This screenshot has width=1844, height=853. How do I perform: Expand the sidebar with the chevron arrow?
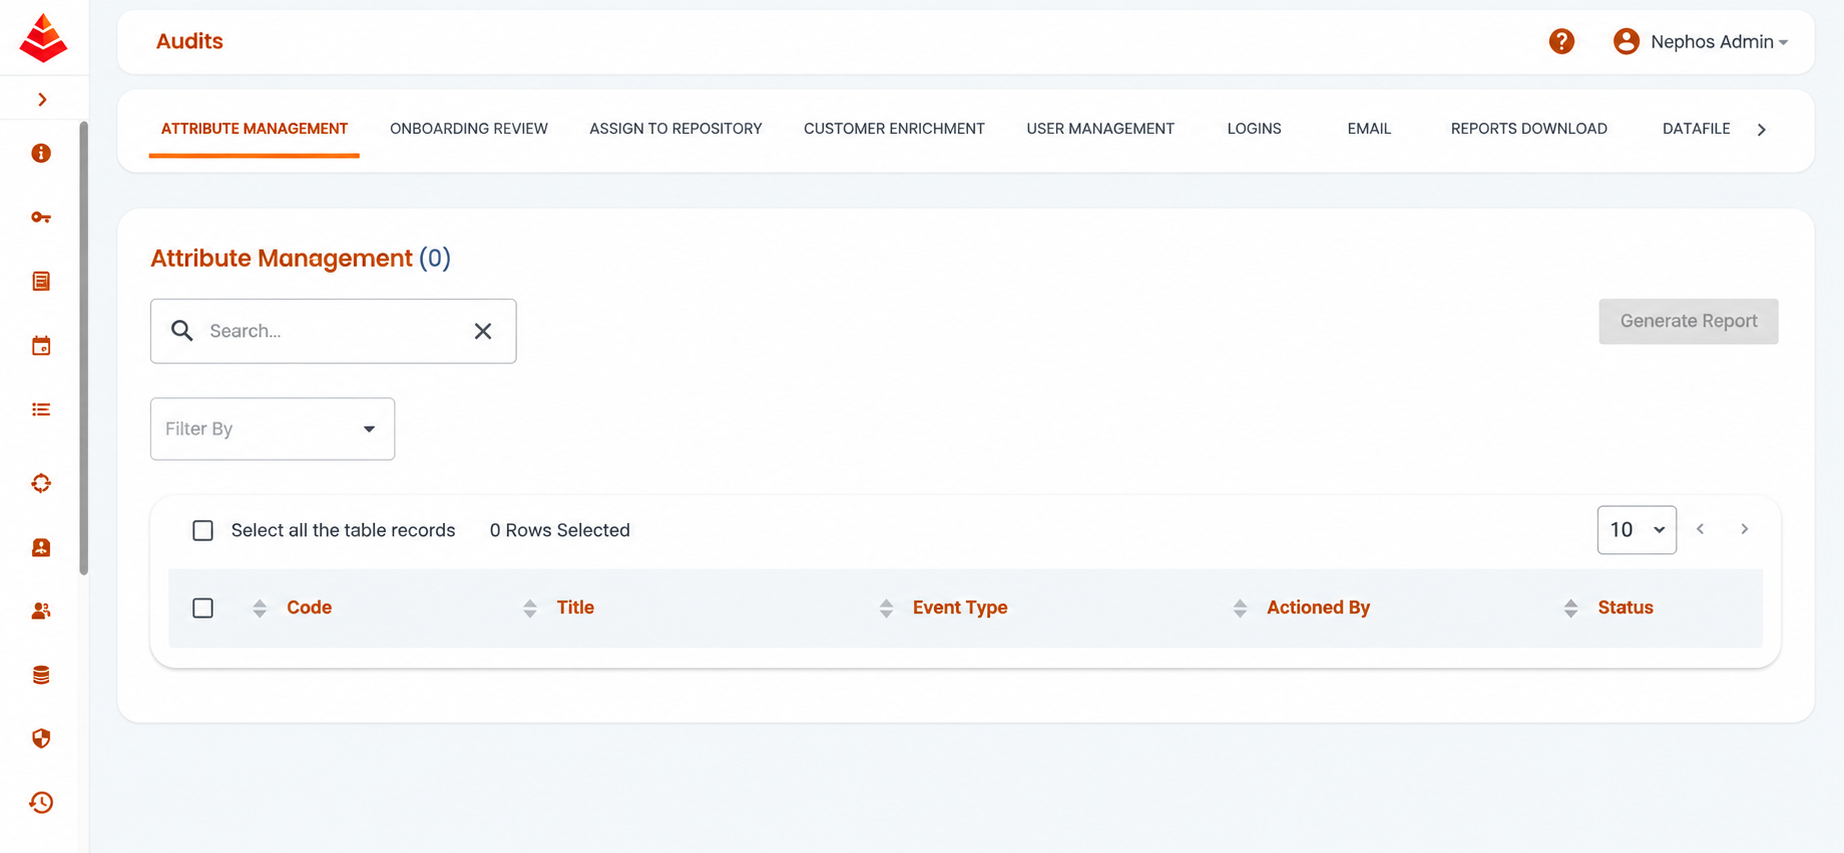(42, 99)
